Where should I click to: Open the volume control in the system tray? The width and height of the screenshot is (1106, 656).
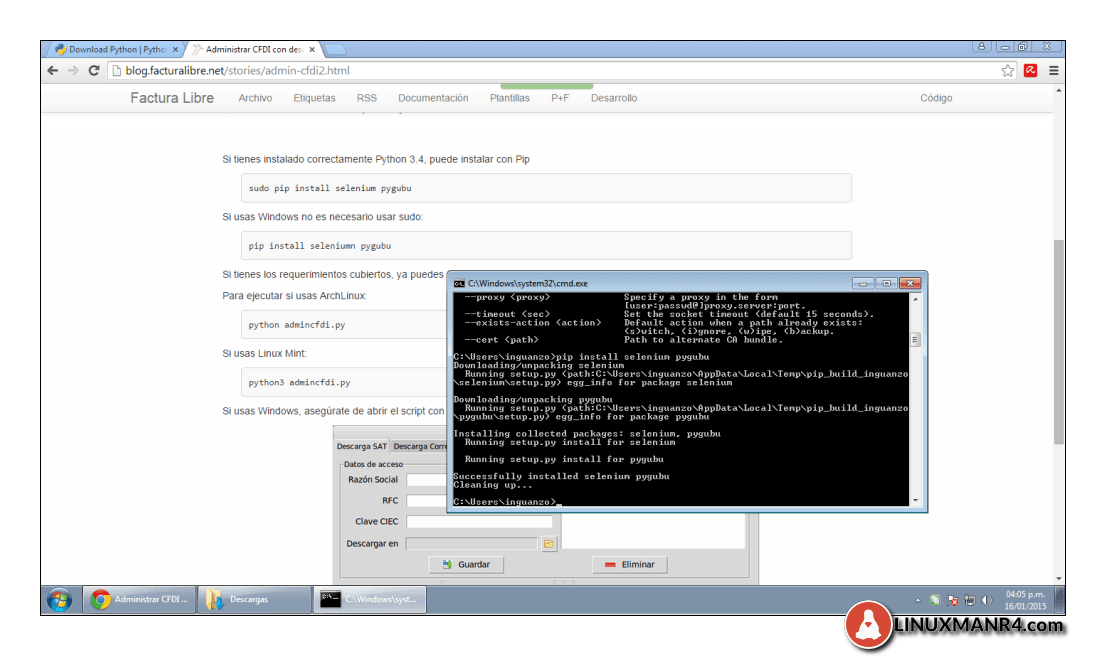pos(987,599)
